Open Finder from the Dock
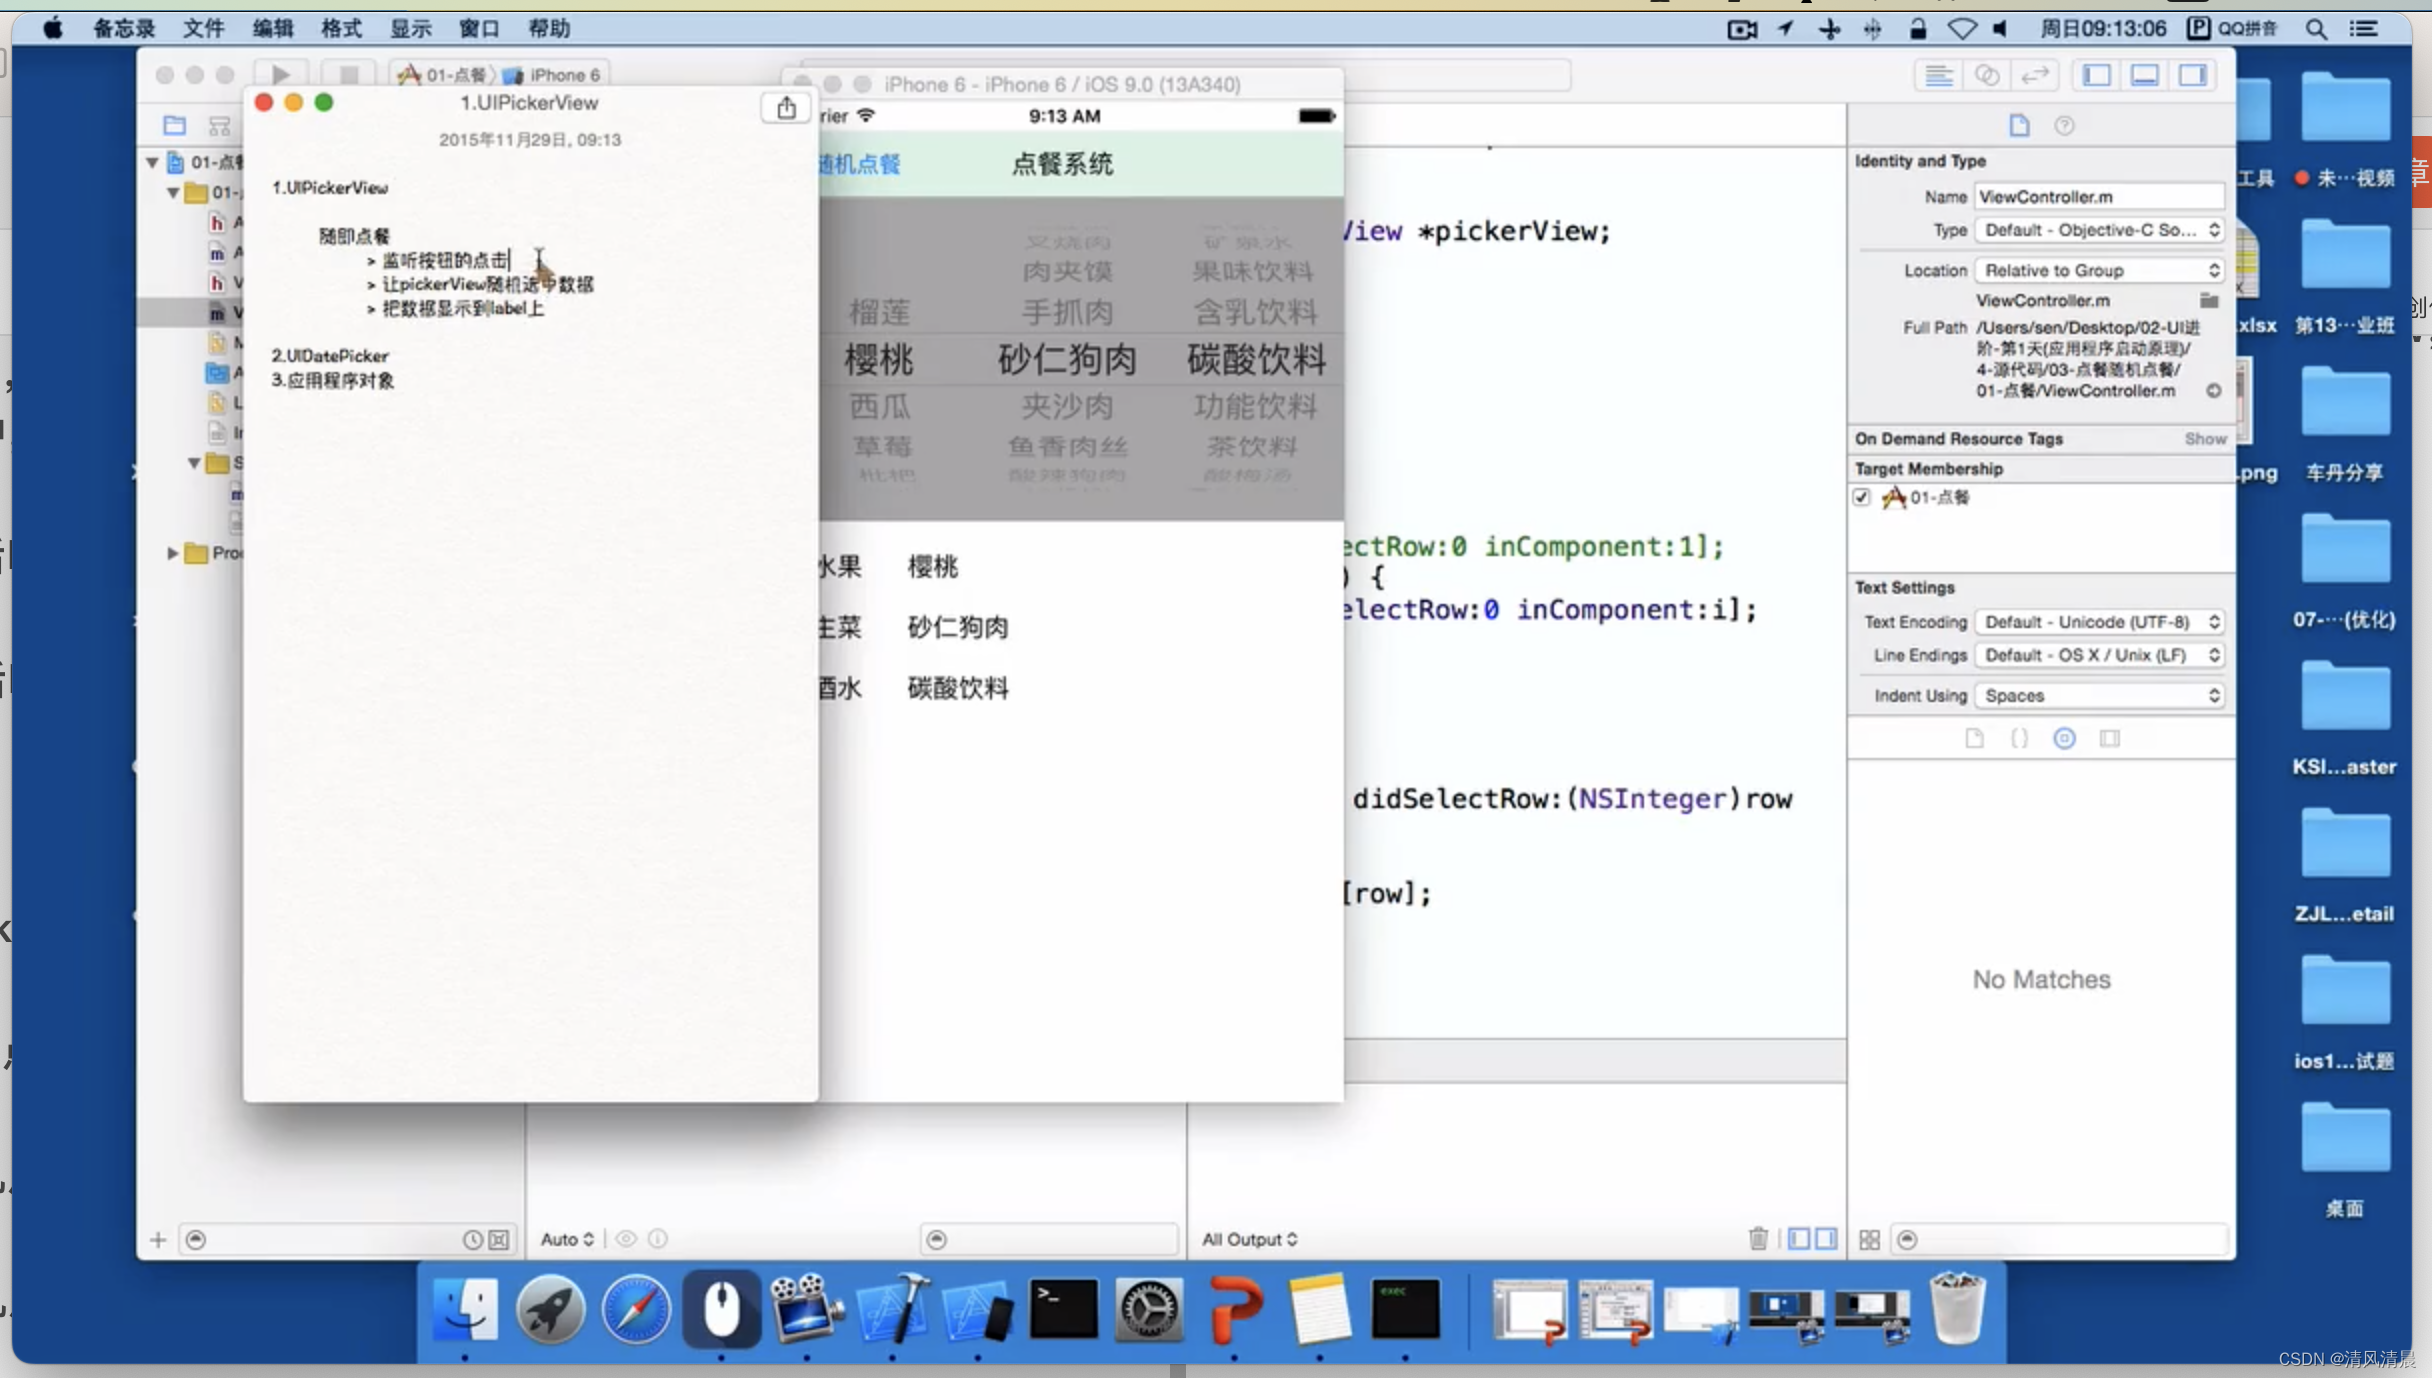 [464, 1309]
